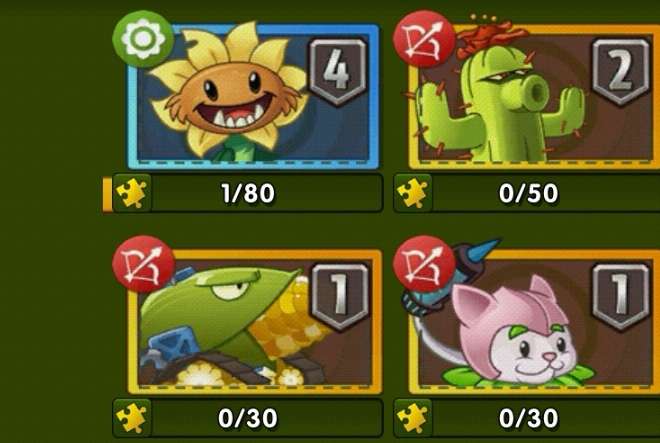Open the Cob Cannon plant card
Screen dimensions: 660x443
click(254, 322)
